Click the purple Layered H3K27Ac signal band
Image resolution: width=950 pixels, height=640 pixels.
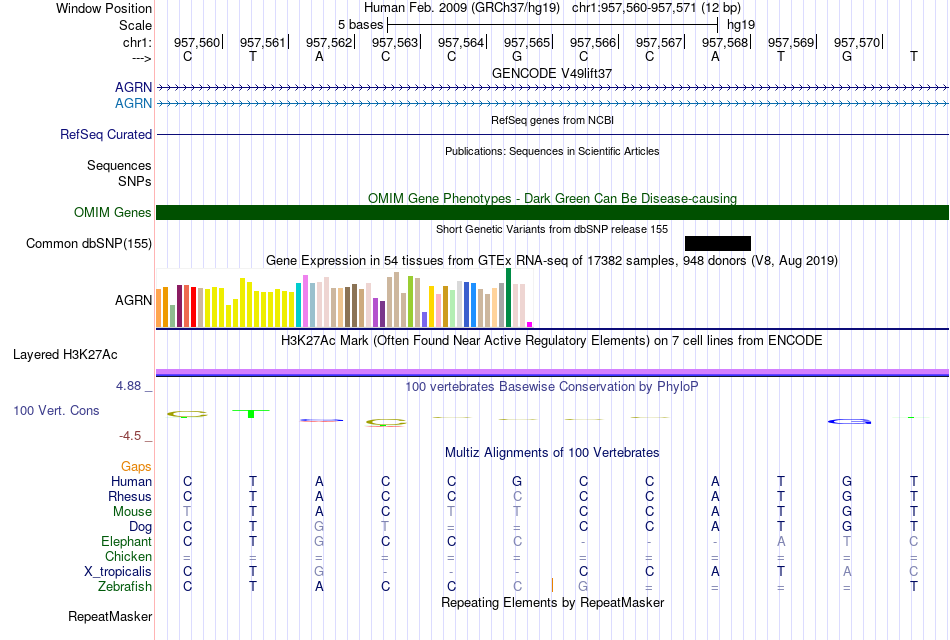[552, 372]
